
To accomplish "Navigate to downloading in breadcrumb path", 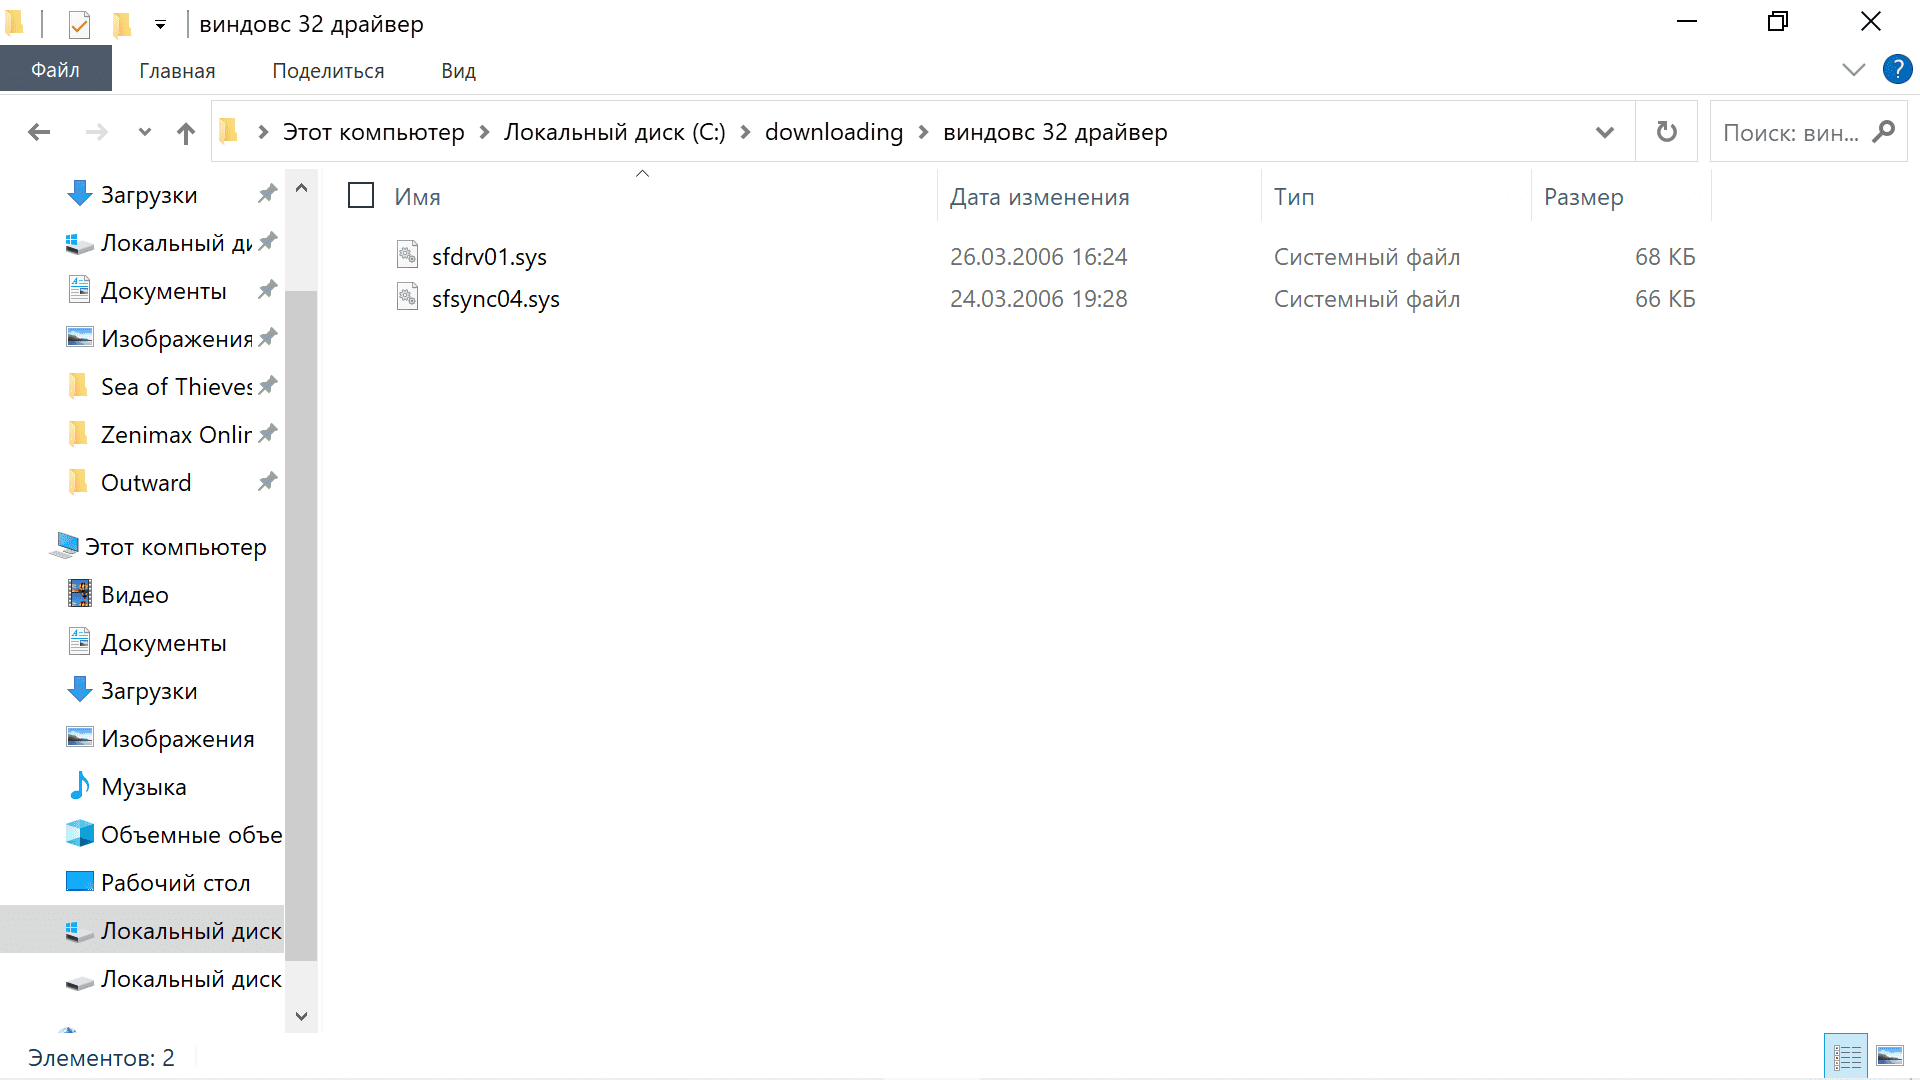I will (833, 132).
